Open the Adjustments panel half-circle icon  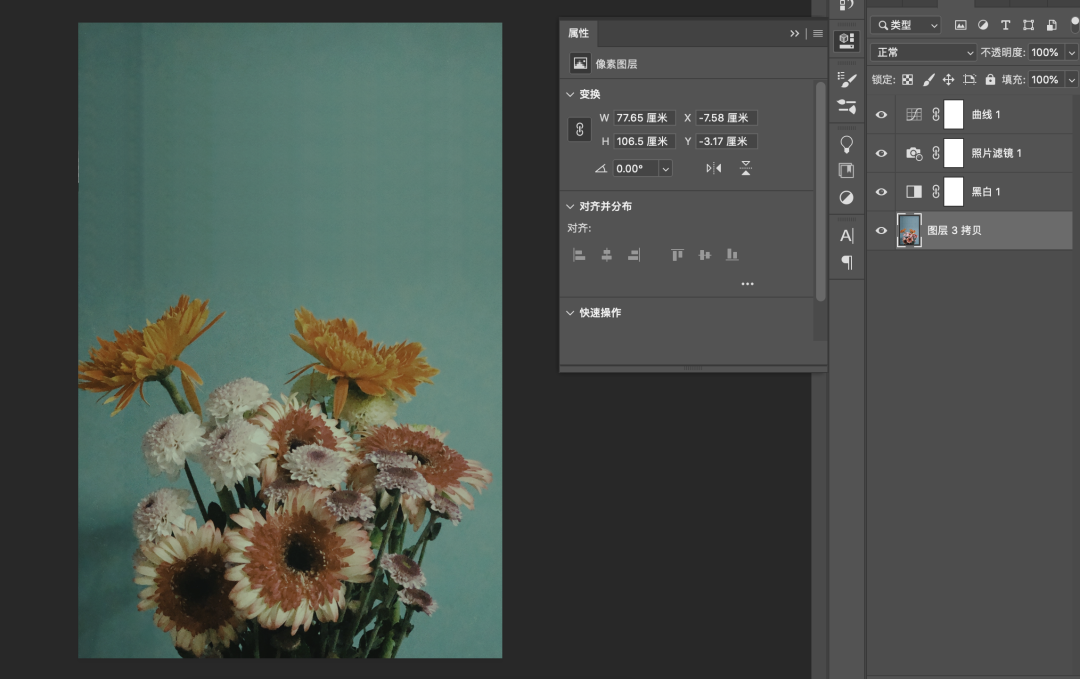point(847,198)
